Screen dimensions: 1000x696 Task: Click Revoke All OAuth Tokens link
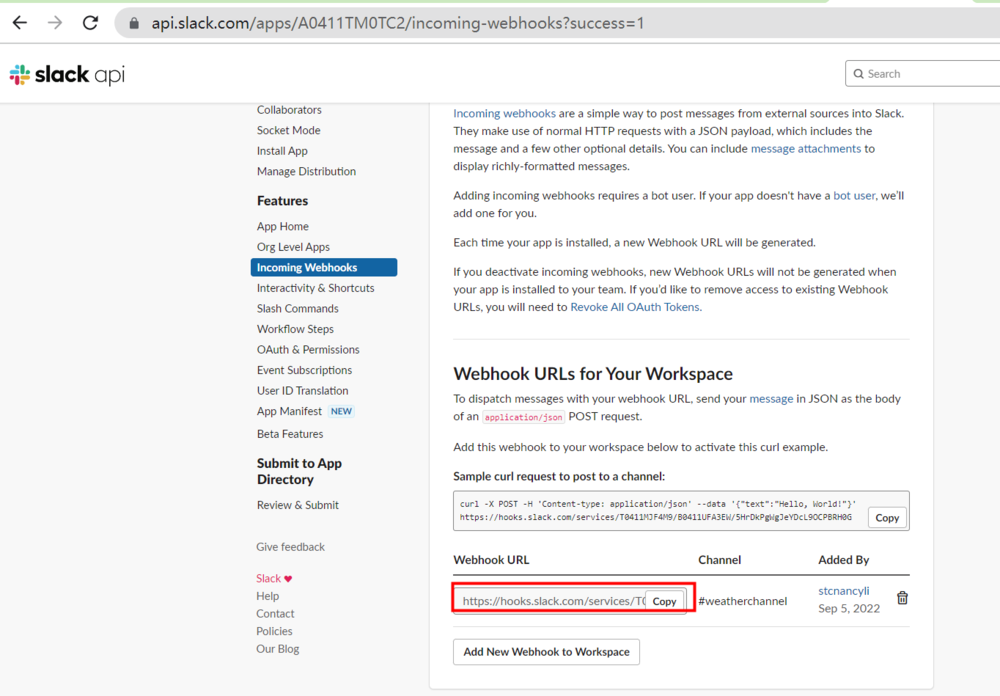(635, 307)
